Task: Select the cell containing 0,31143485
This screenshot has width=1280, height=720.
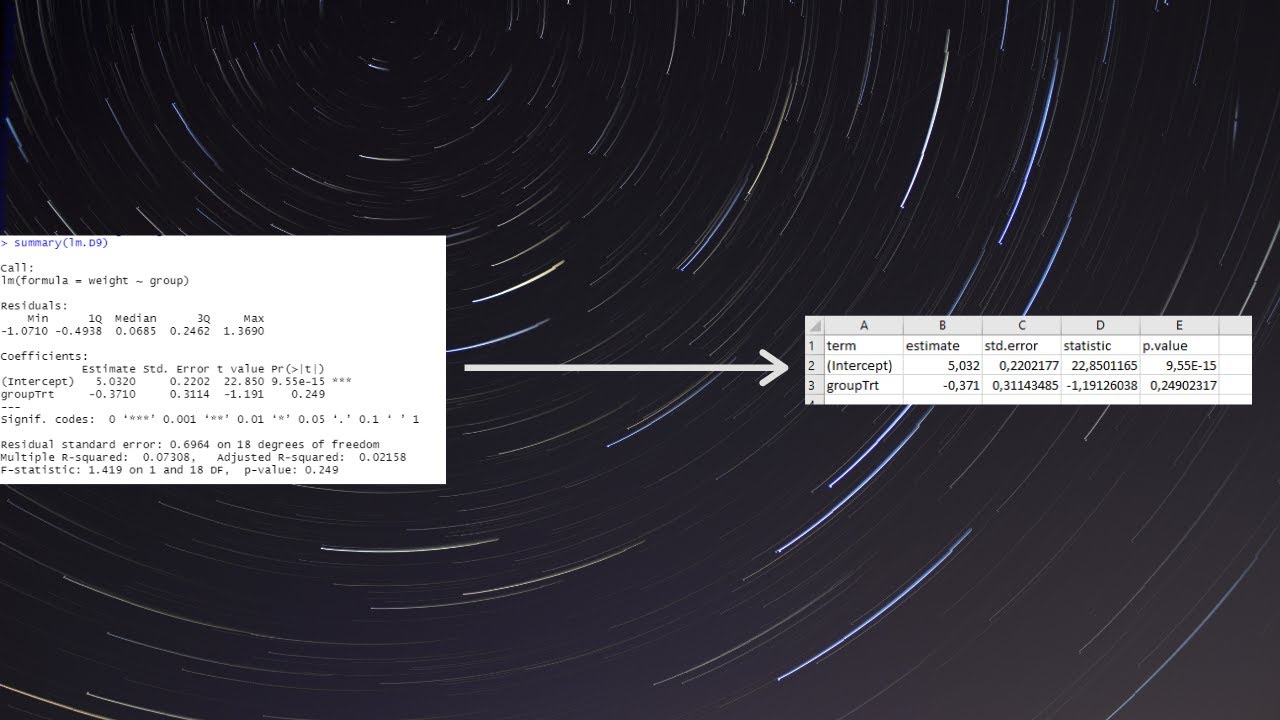Action: [x=1021, y=384]
